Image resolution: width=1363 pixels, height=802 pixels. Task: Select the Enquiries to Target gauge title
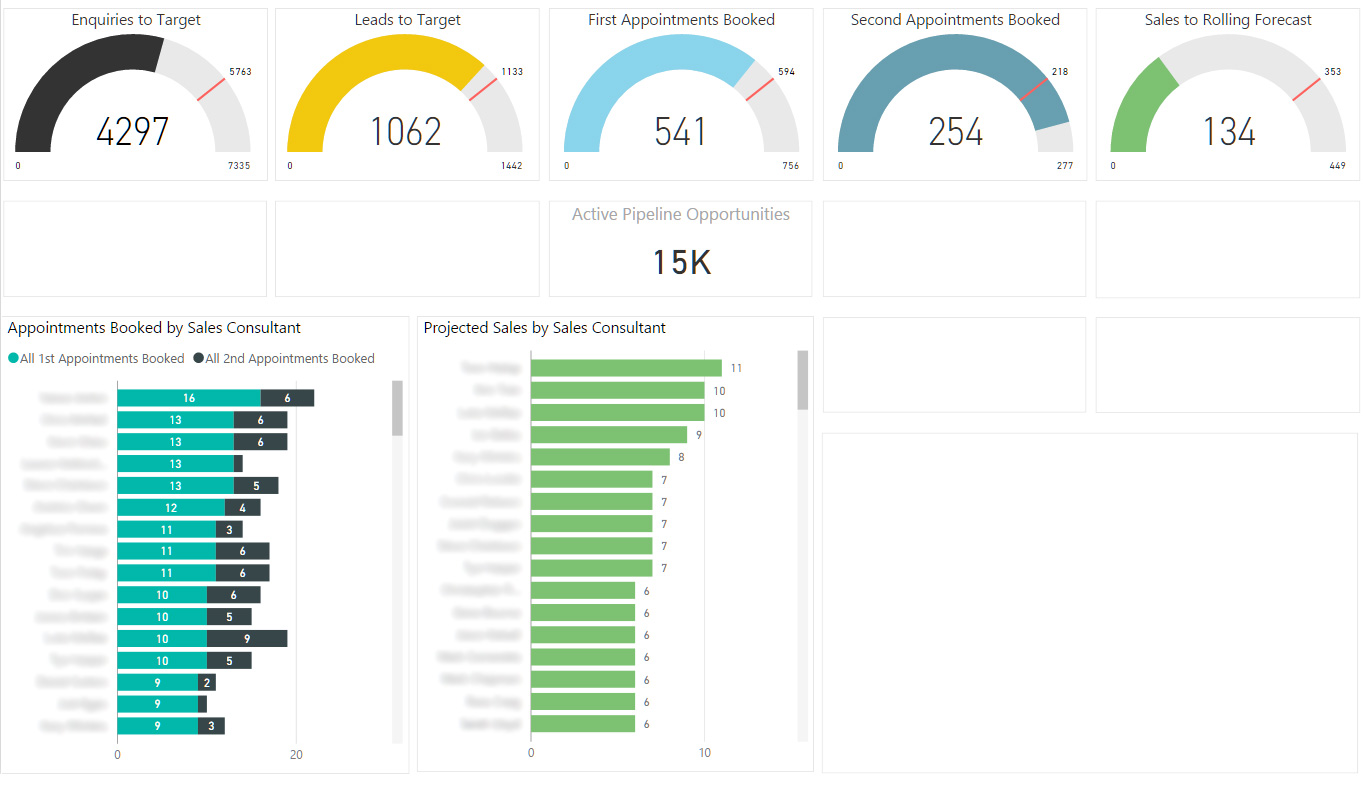point(136,20)
